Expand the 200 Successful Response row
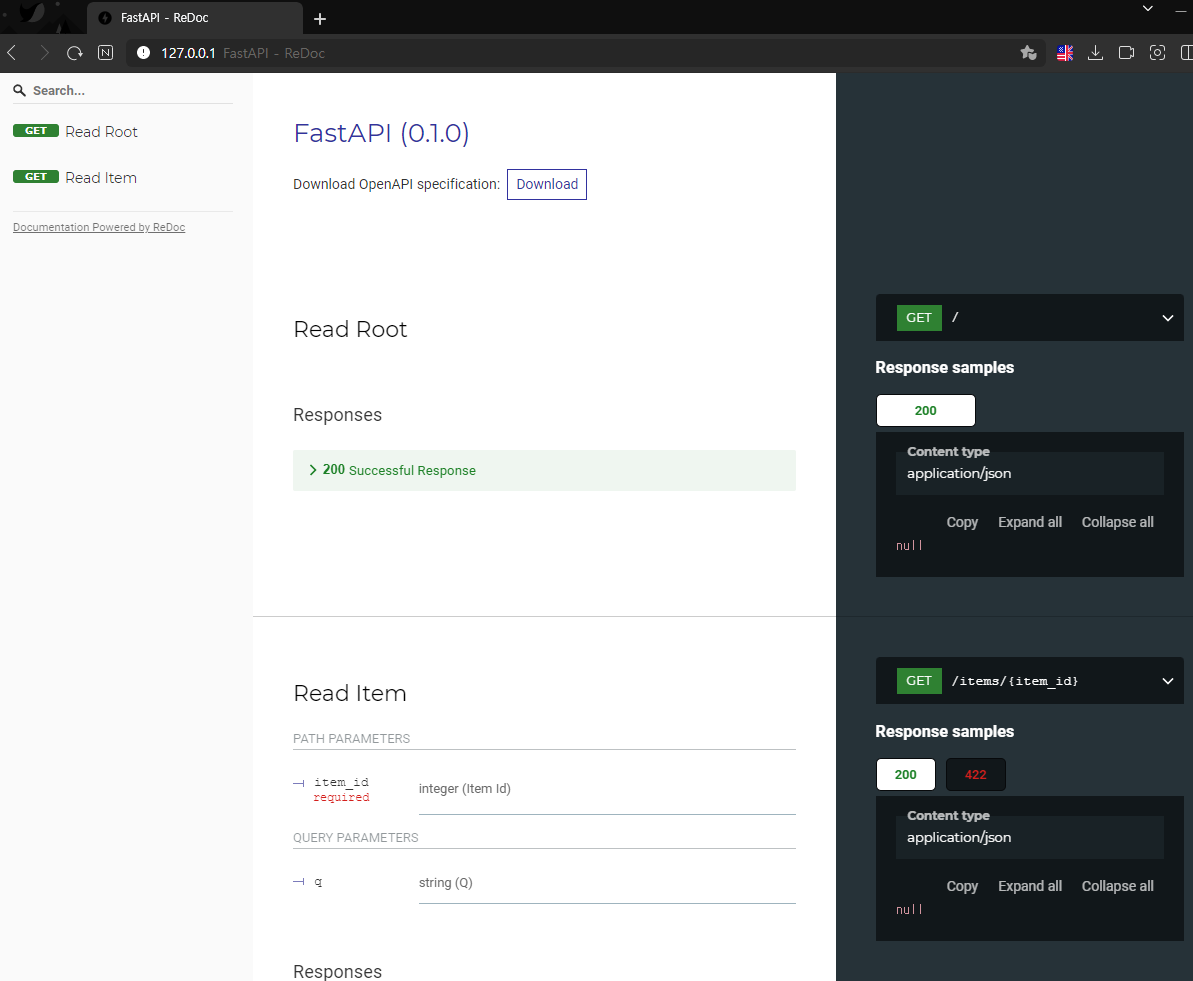The width and height of the screenshot is (1193, 981). [544, 470]
